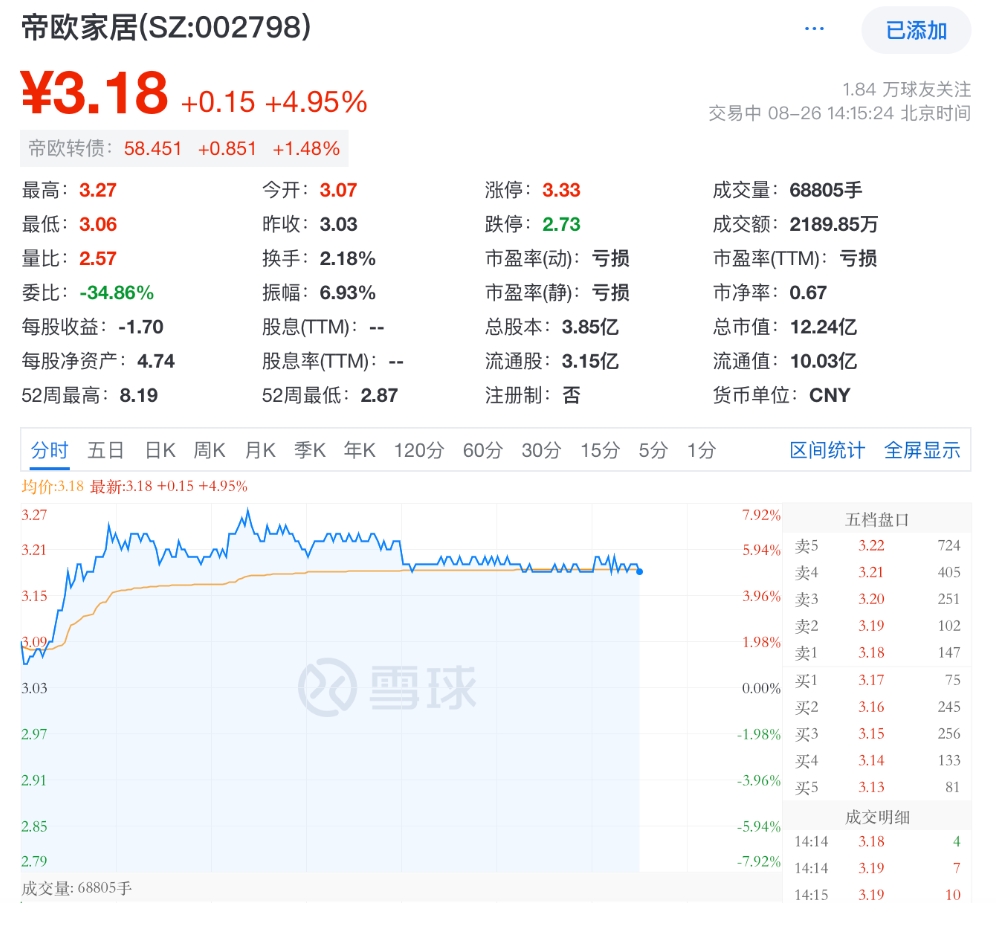Select the 卖5 order row at 3.22

coord(877,546)
